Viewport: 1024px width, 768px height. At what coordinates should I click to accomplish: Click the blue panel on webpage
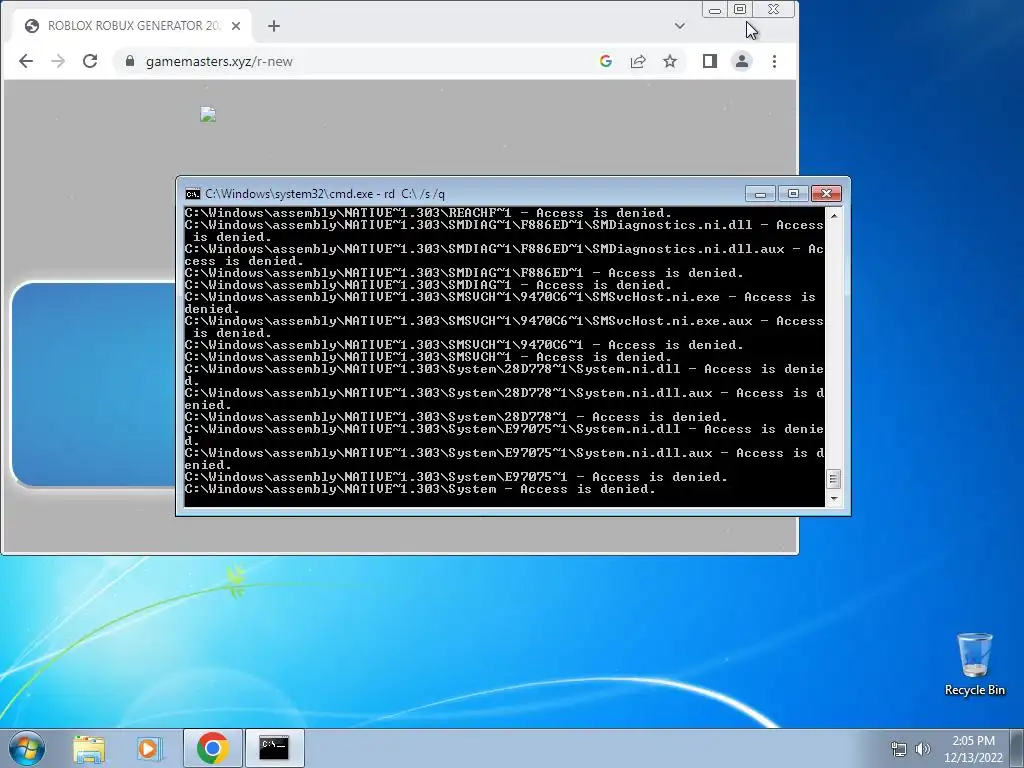coord(94,385)
